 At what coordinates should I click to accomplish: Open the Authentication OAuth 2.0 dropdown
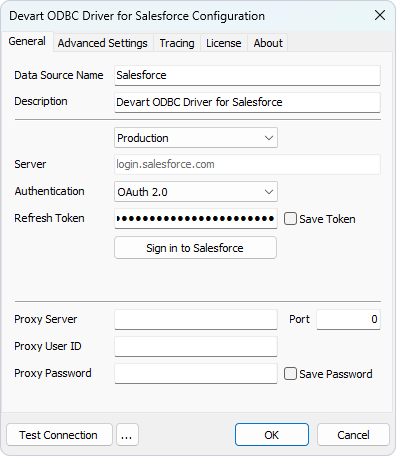pos(196,192)
